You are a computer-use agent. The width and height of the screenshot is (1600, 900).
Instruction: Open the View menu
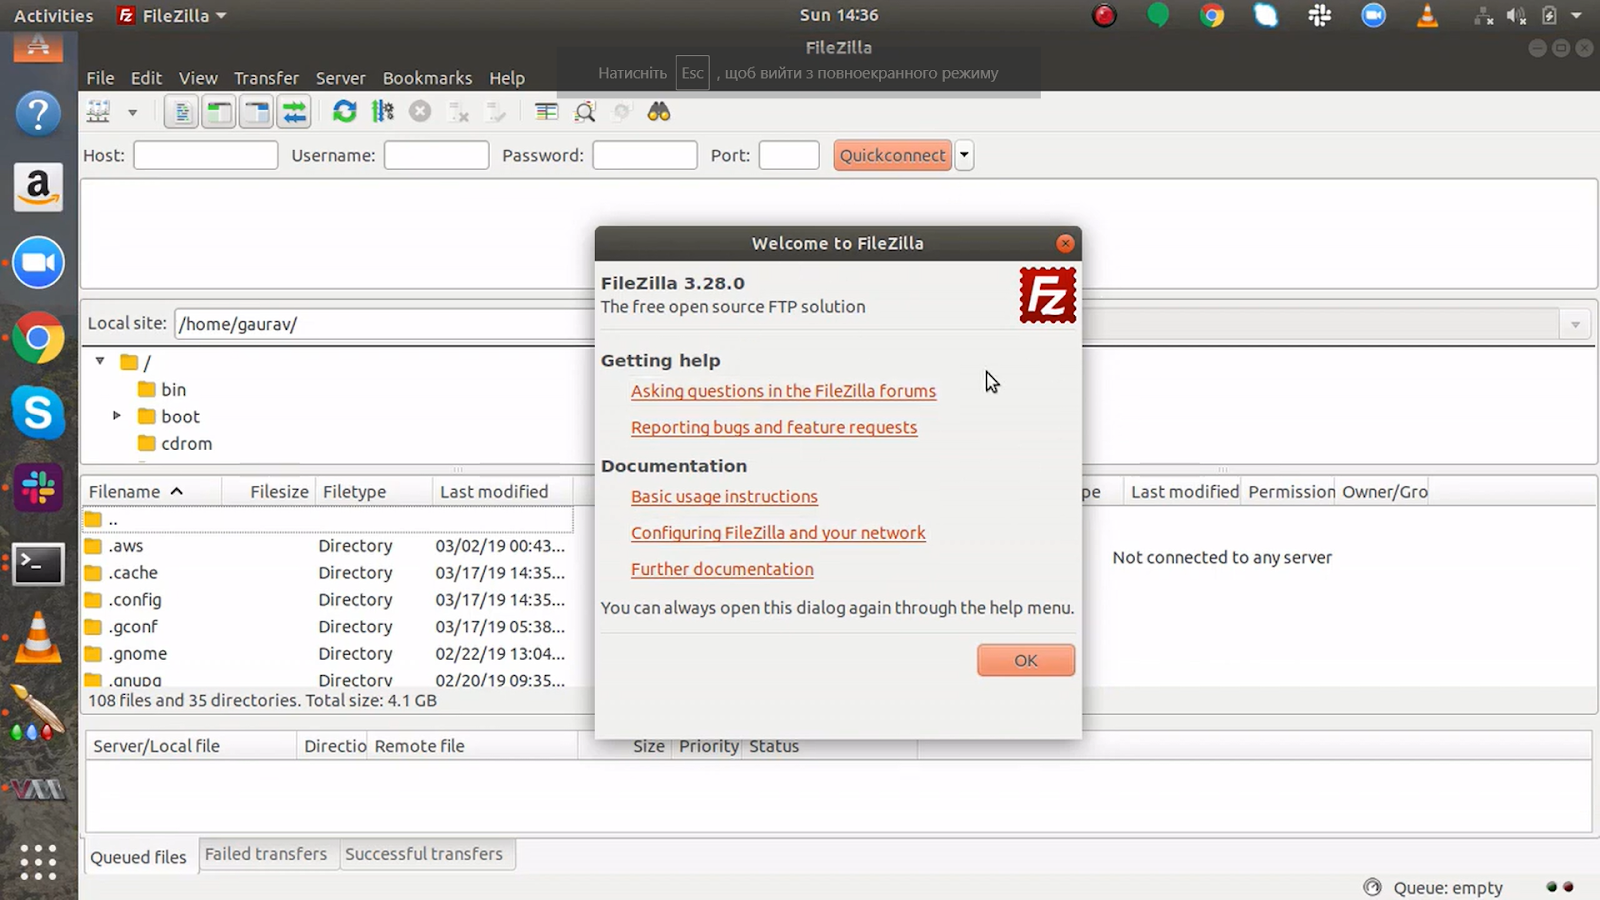198,78
